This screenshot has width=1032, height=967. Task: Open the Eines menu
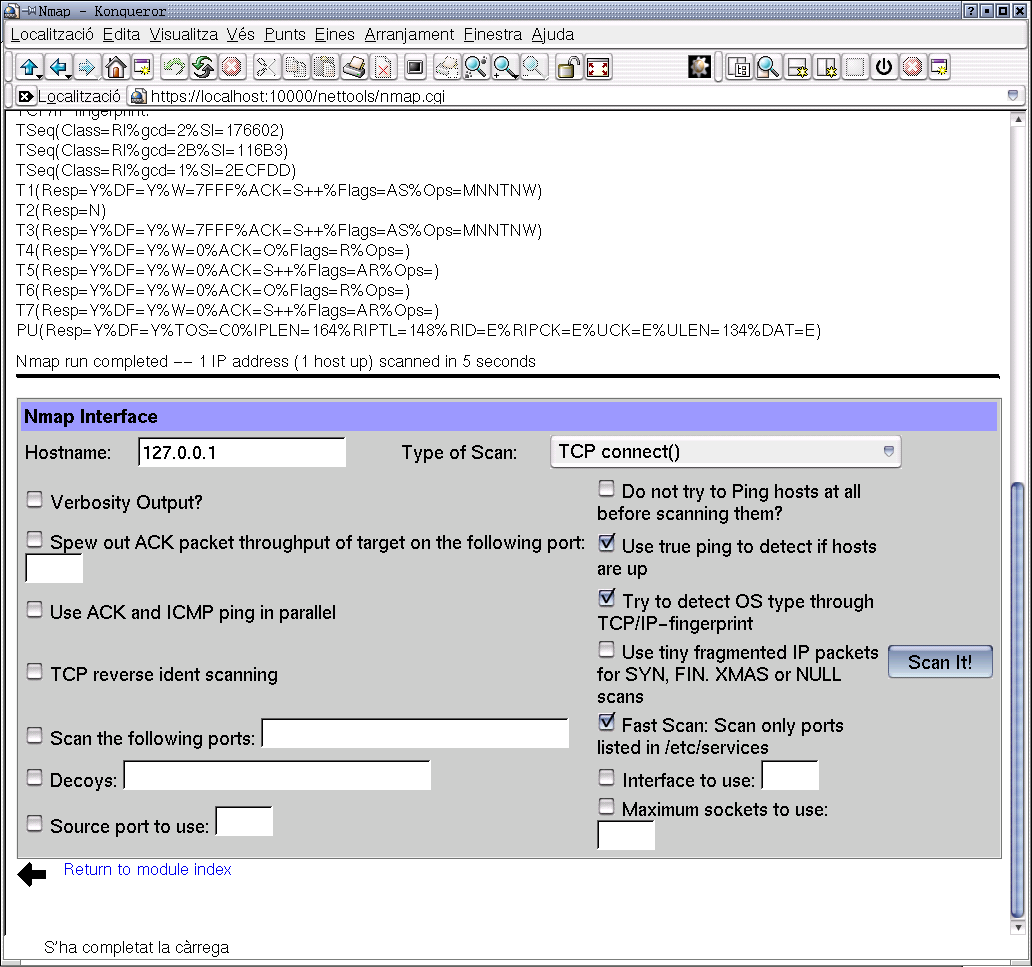334,34
